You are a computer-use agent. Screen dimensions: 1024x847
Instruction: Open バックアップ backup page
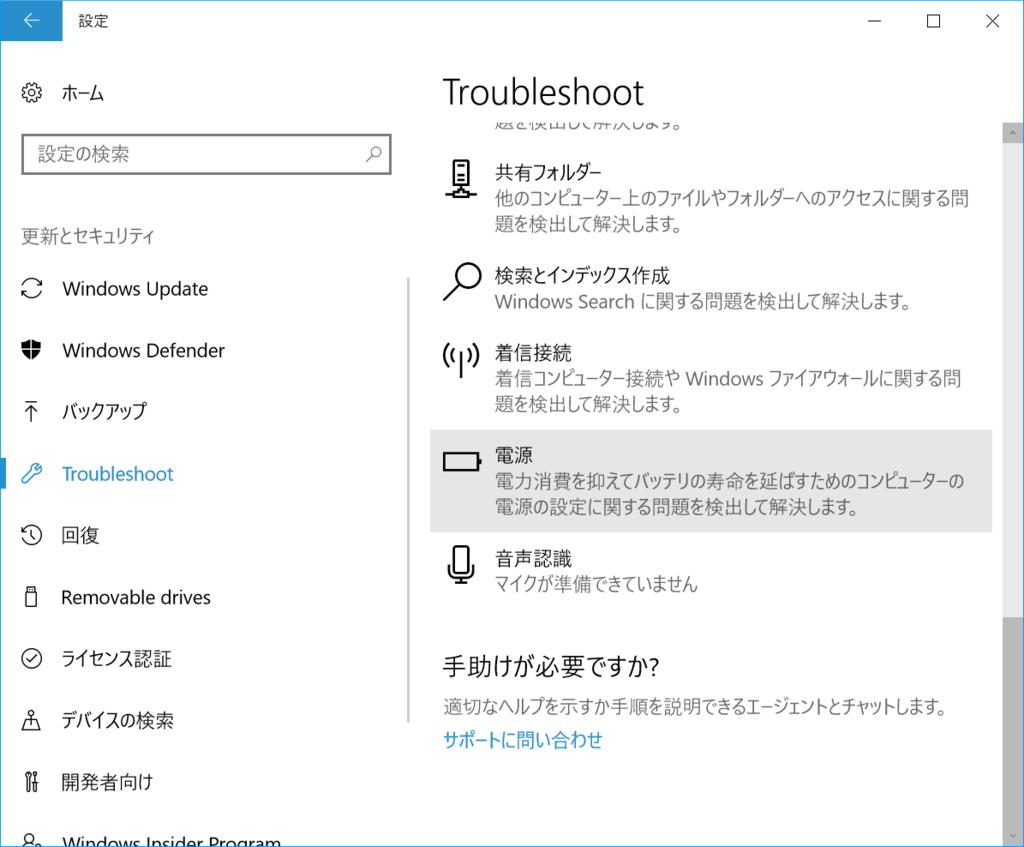pos(104,411)
